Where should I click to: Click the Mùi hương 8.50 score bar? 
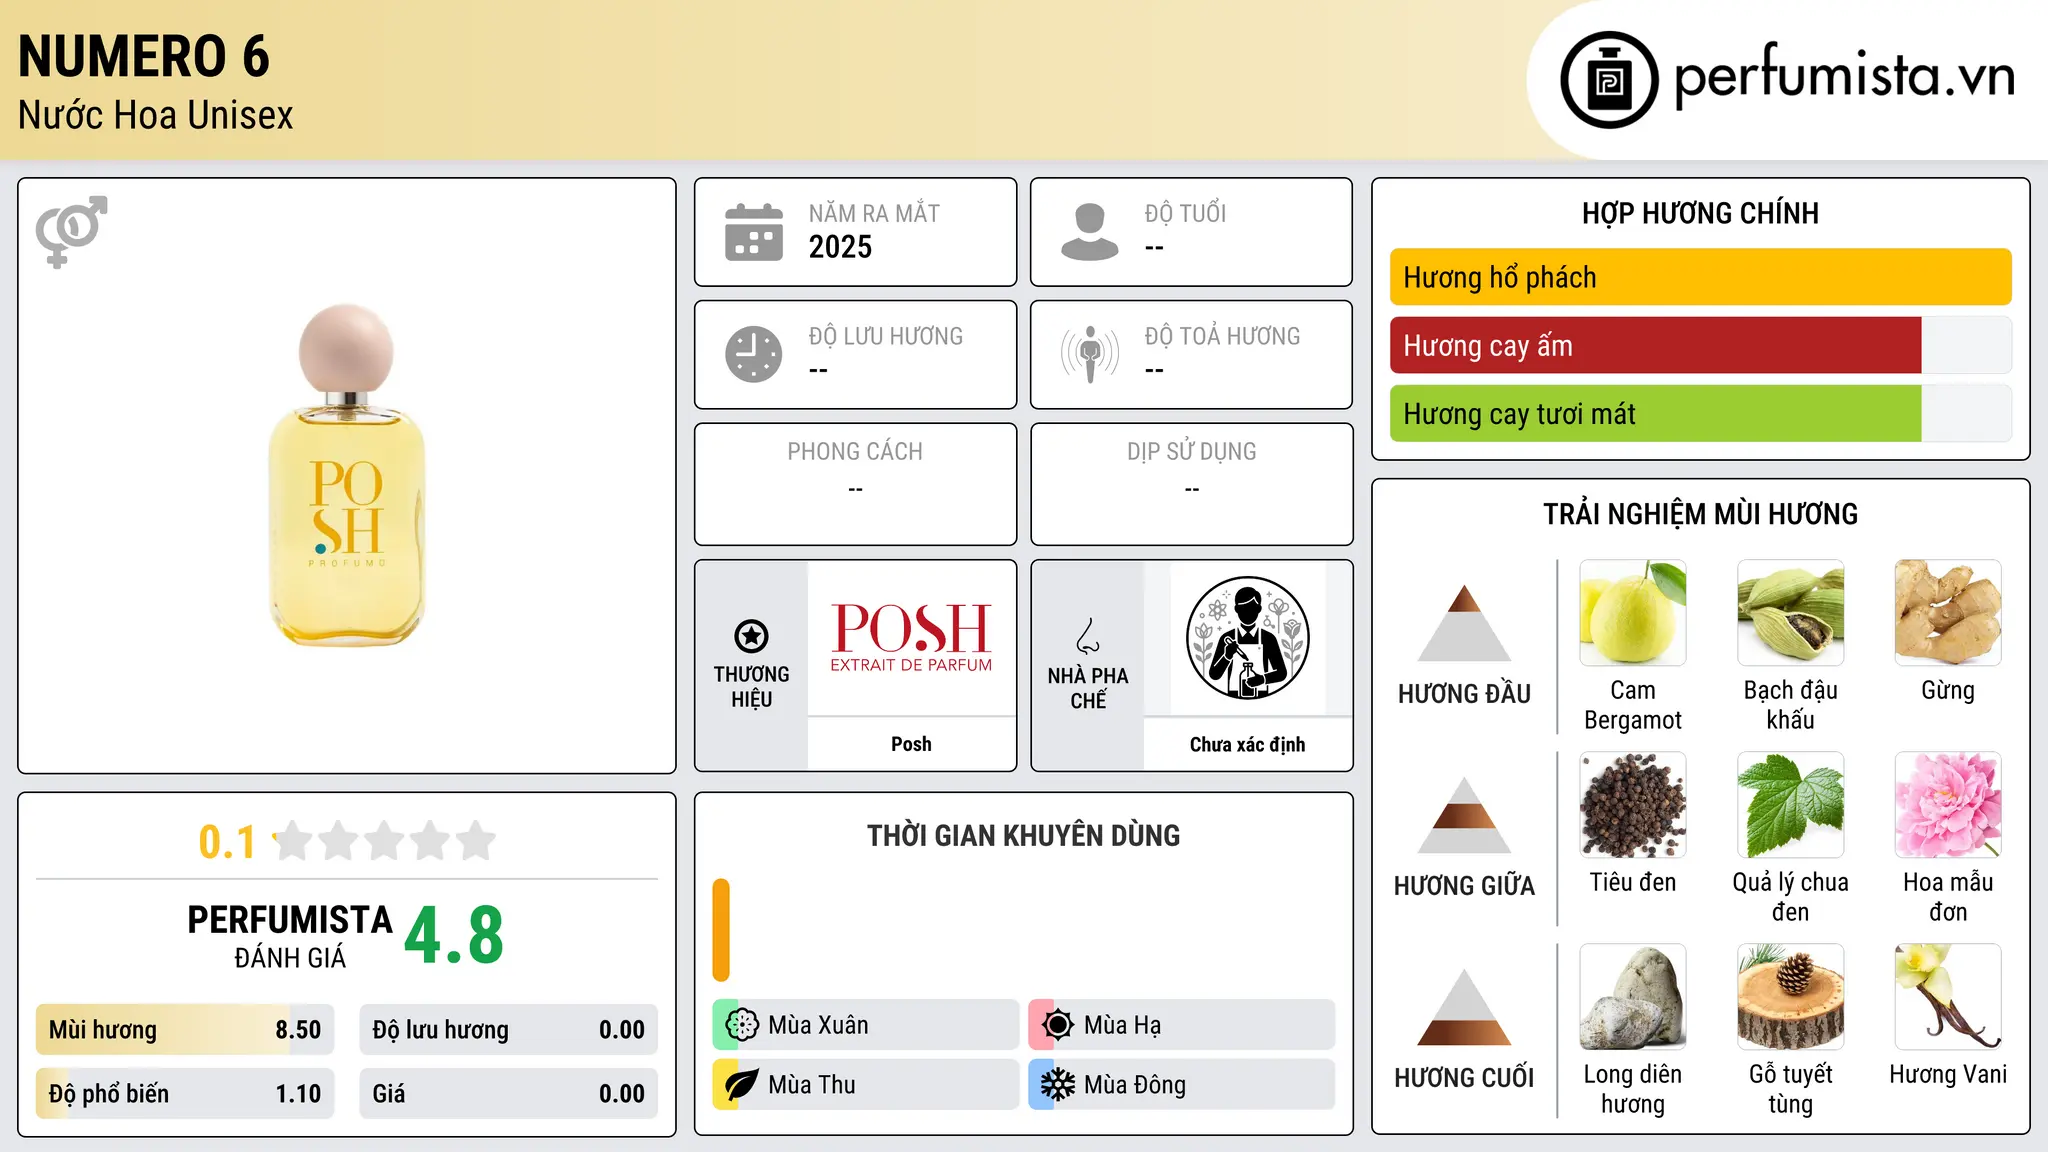point(185,1030)
